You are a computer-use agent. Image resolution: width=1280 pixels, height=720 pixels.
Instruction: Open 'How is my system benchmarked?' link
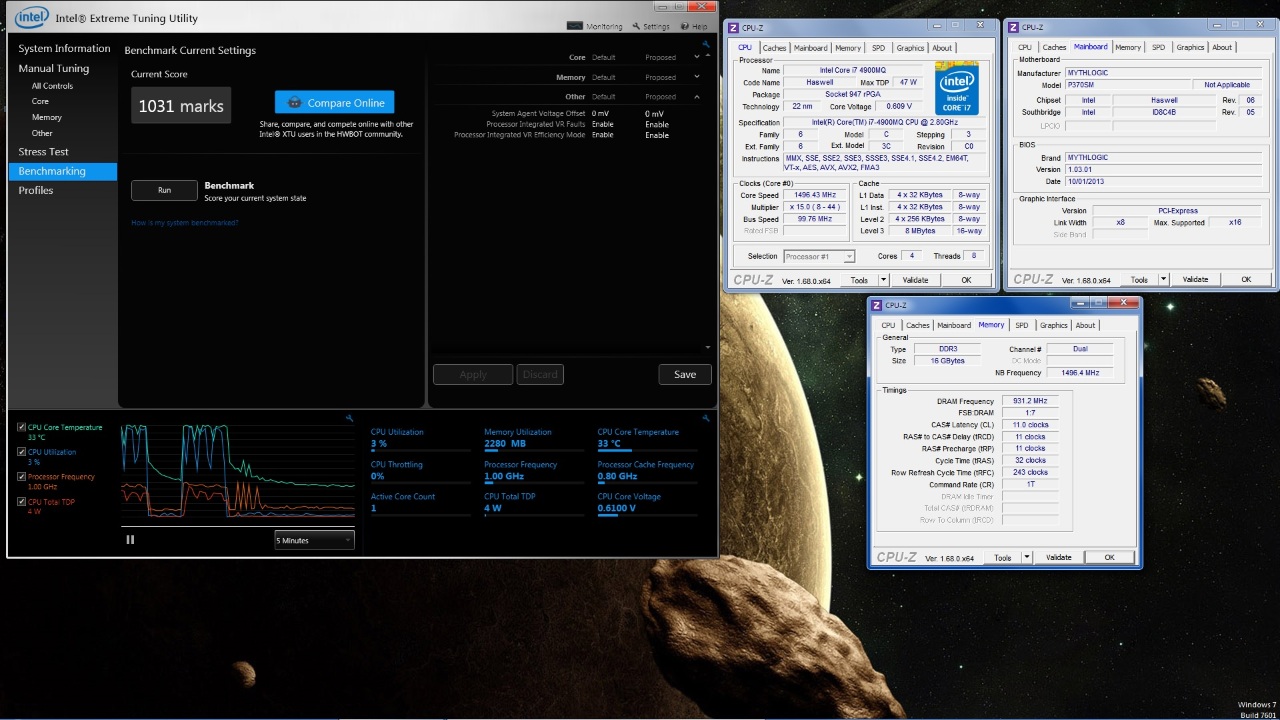coord(185,223)
